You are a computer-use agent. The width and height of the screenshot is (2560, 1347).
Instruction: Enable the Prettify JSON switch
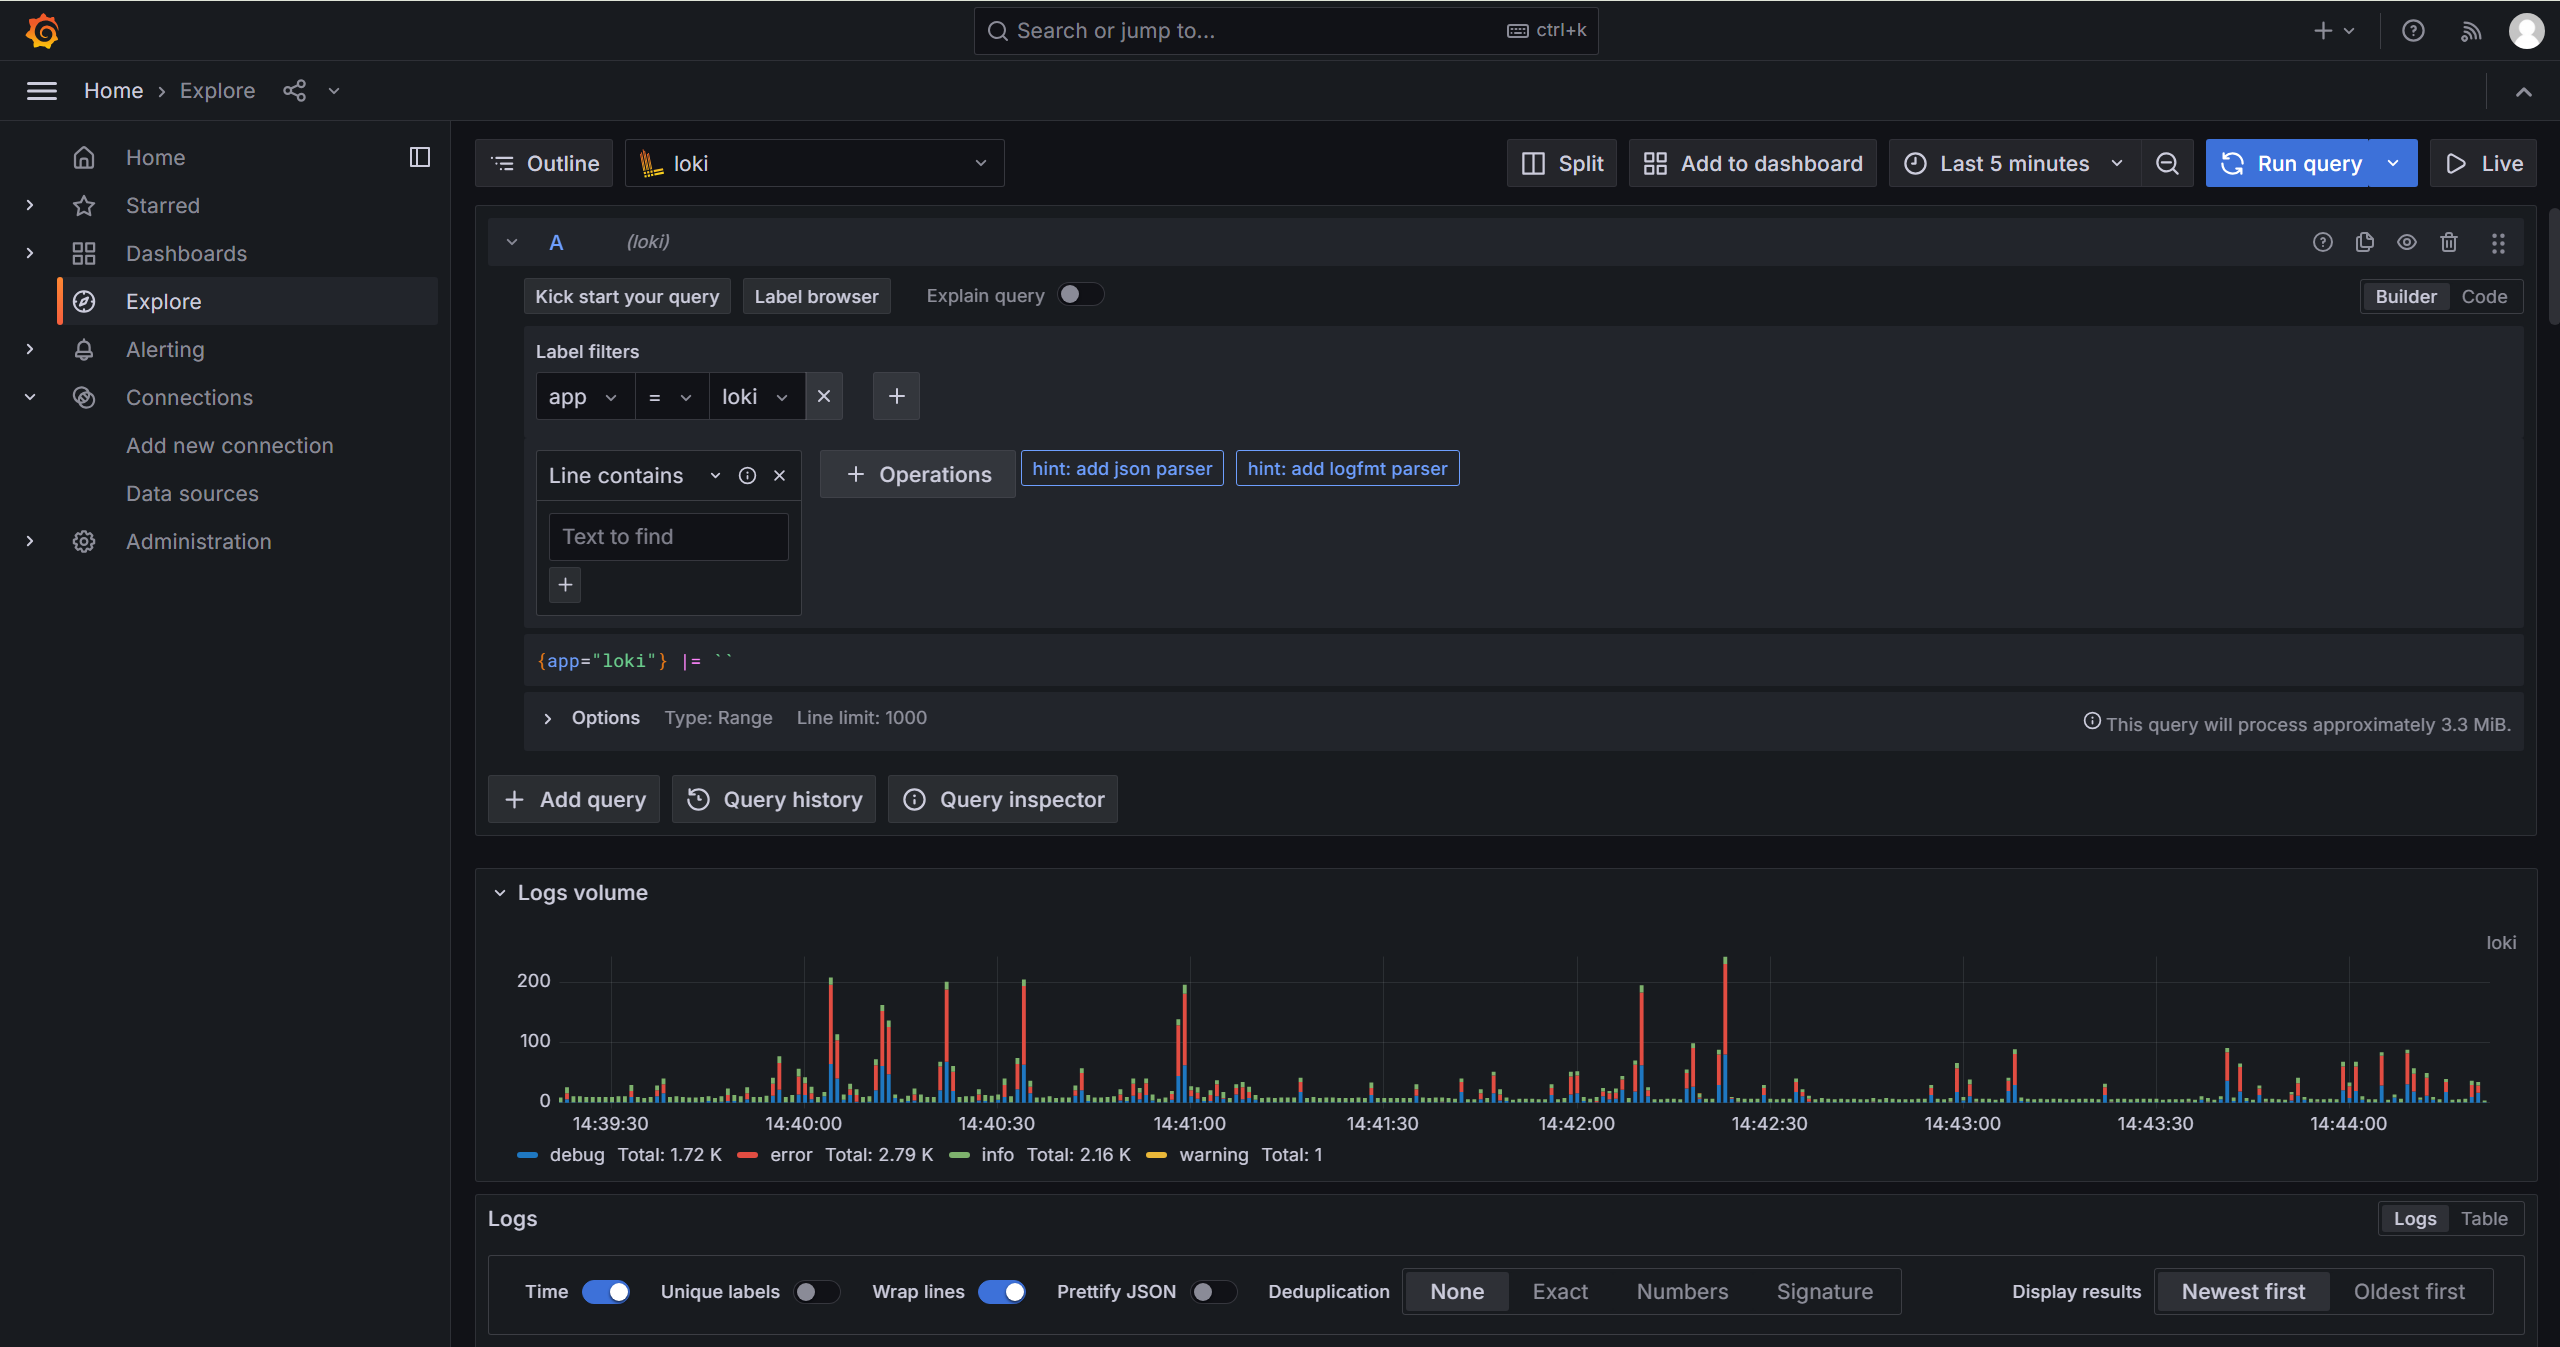[x=1213, y=1292]
